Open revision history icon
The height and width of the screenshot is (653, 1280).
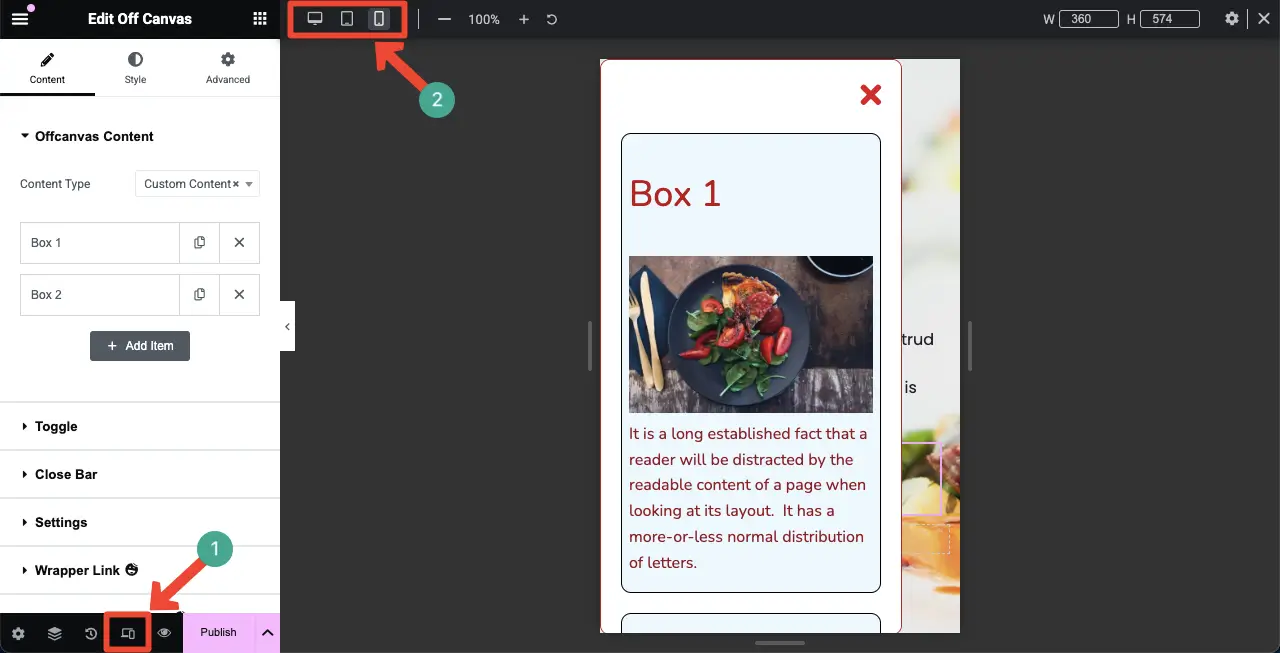click(91, 633)
